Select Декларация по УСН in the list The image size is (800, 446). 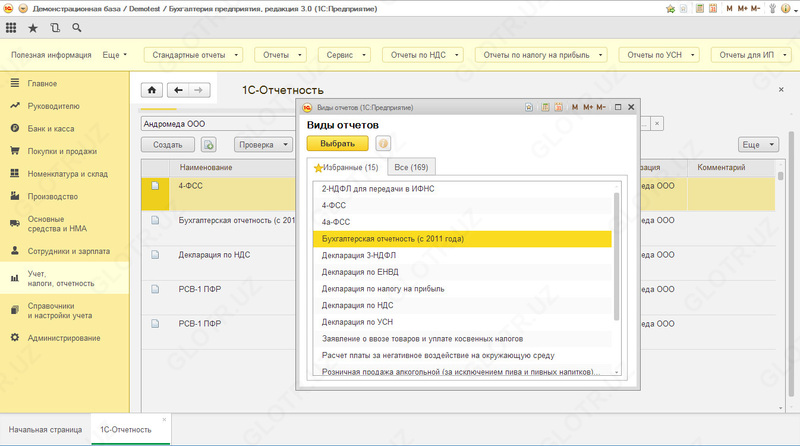point(355,322)
